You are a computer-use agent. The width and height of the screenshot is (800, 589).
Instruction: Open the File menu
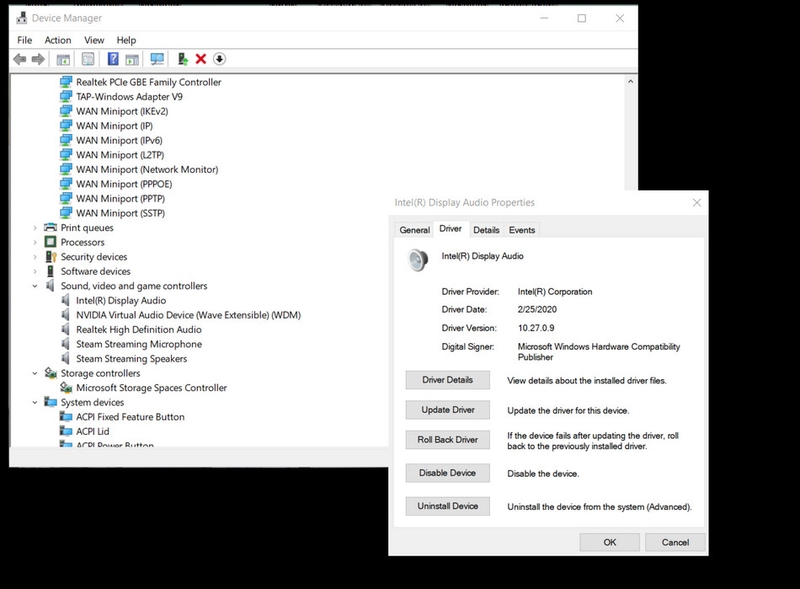pyautogui.click(x=24, y=40)
